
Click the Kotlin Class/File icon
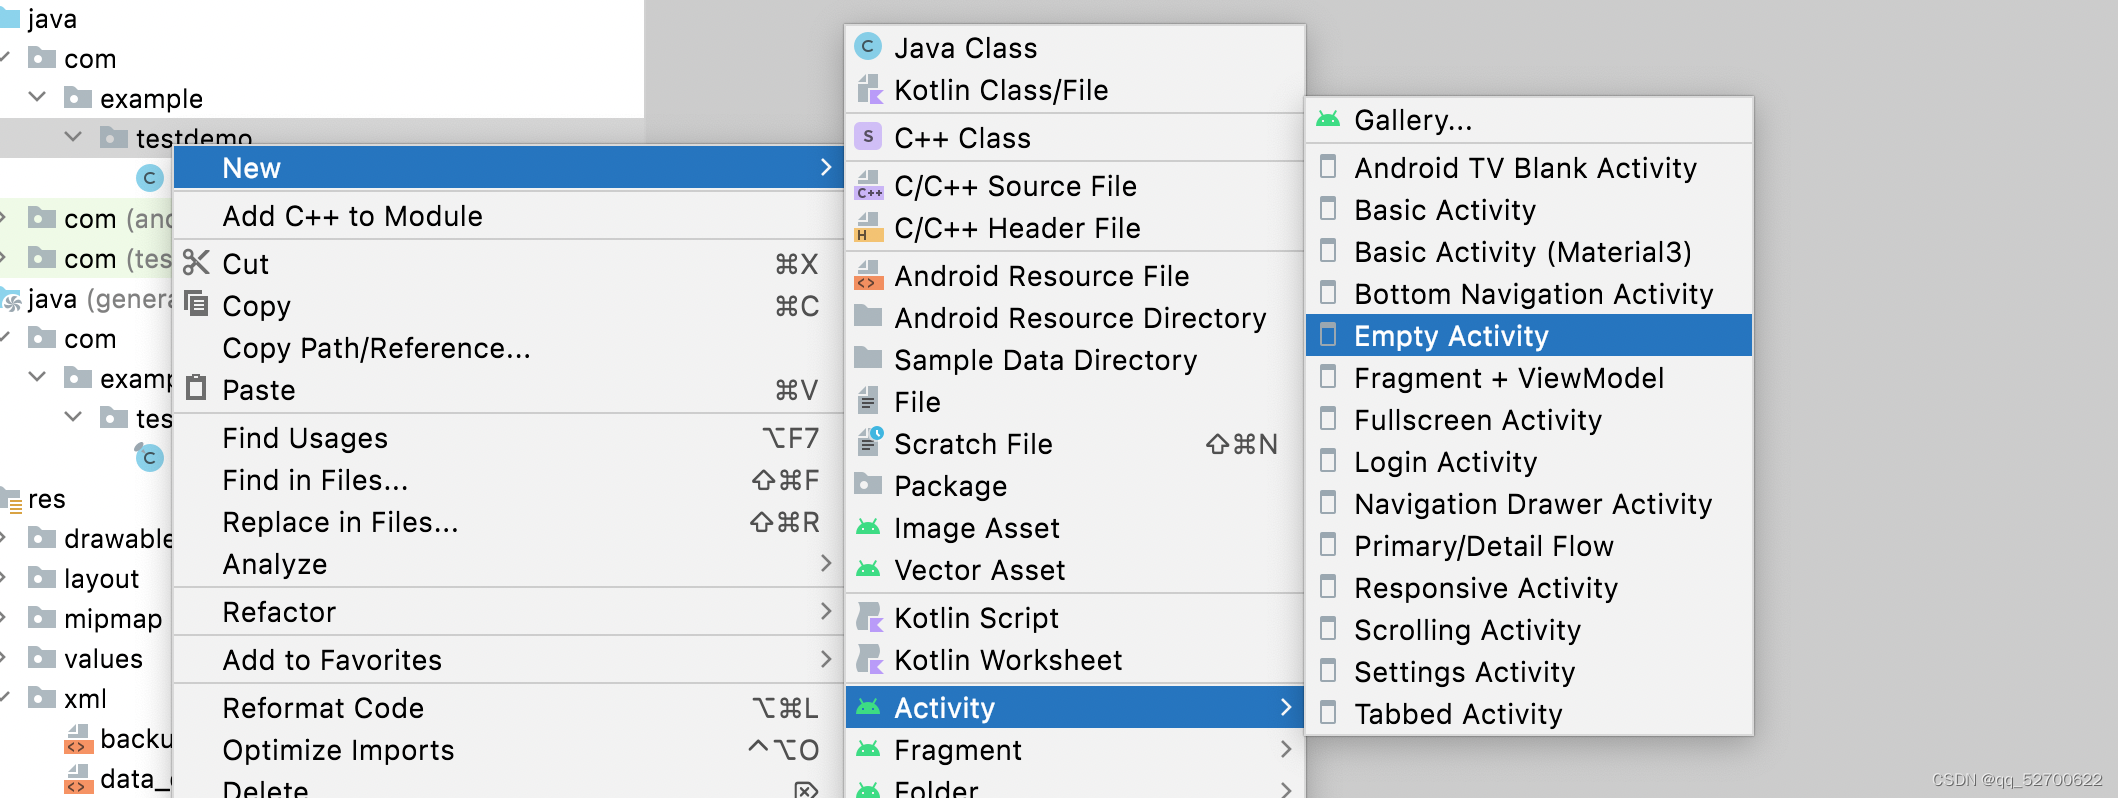tap(870, 90)
